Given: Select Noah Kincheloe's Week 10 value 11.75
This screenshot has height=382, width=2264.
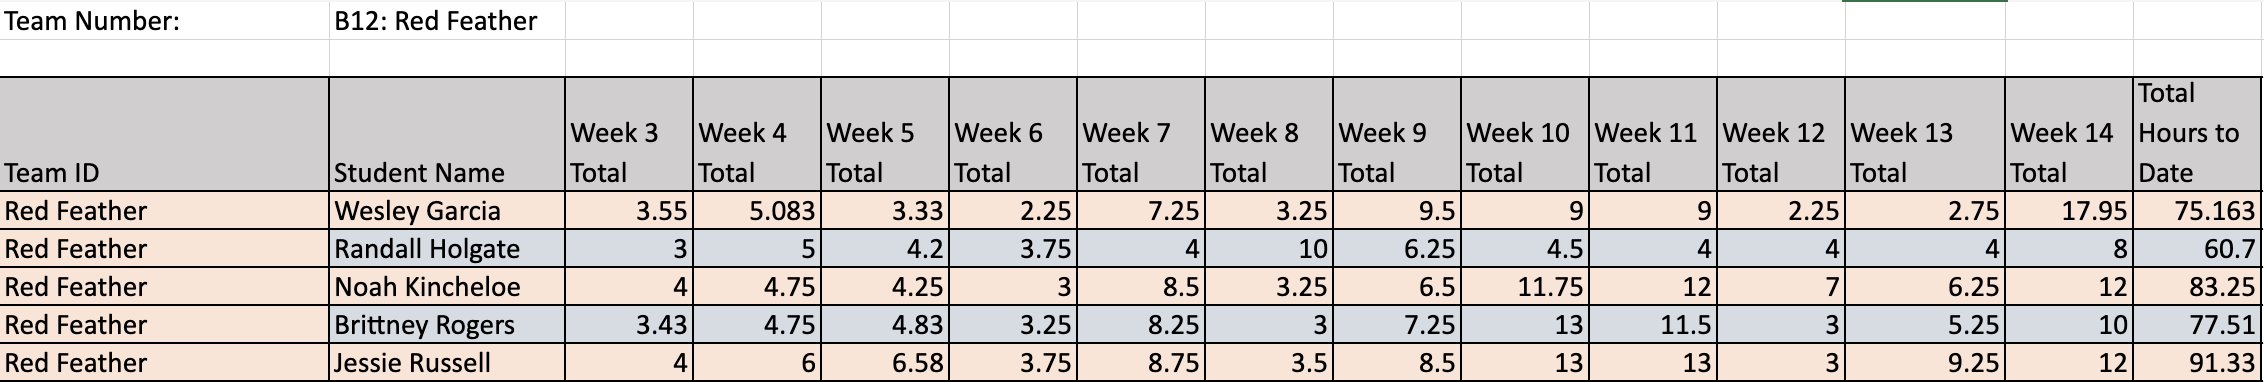Looking at the screenshot, I should tap(1525, 287).
